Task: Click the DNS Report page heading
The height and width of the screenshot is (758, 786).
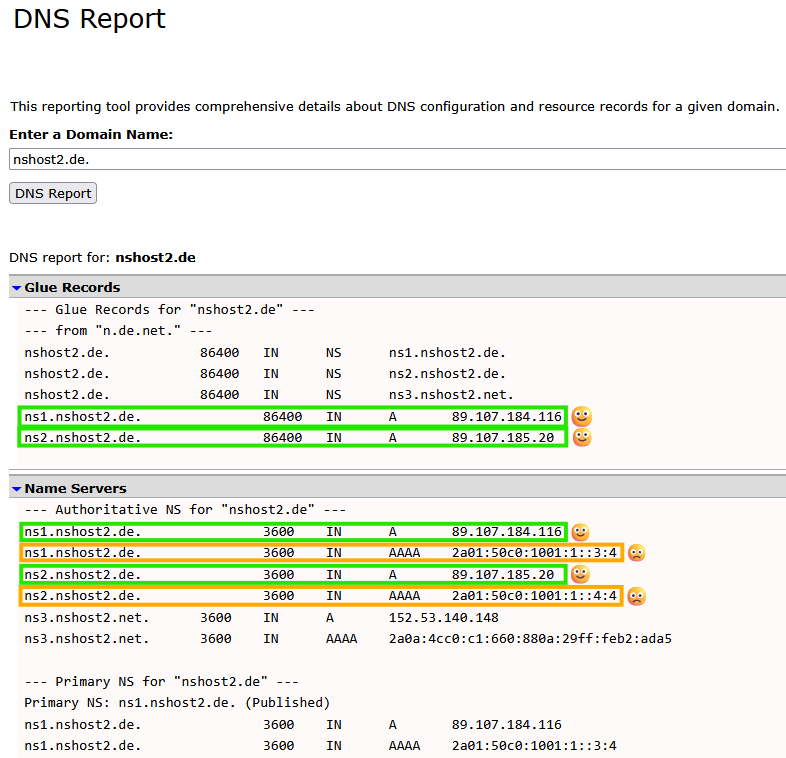Action: [89, 20]
